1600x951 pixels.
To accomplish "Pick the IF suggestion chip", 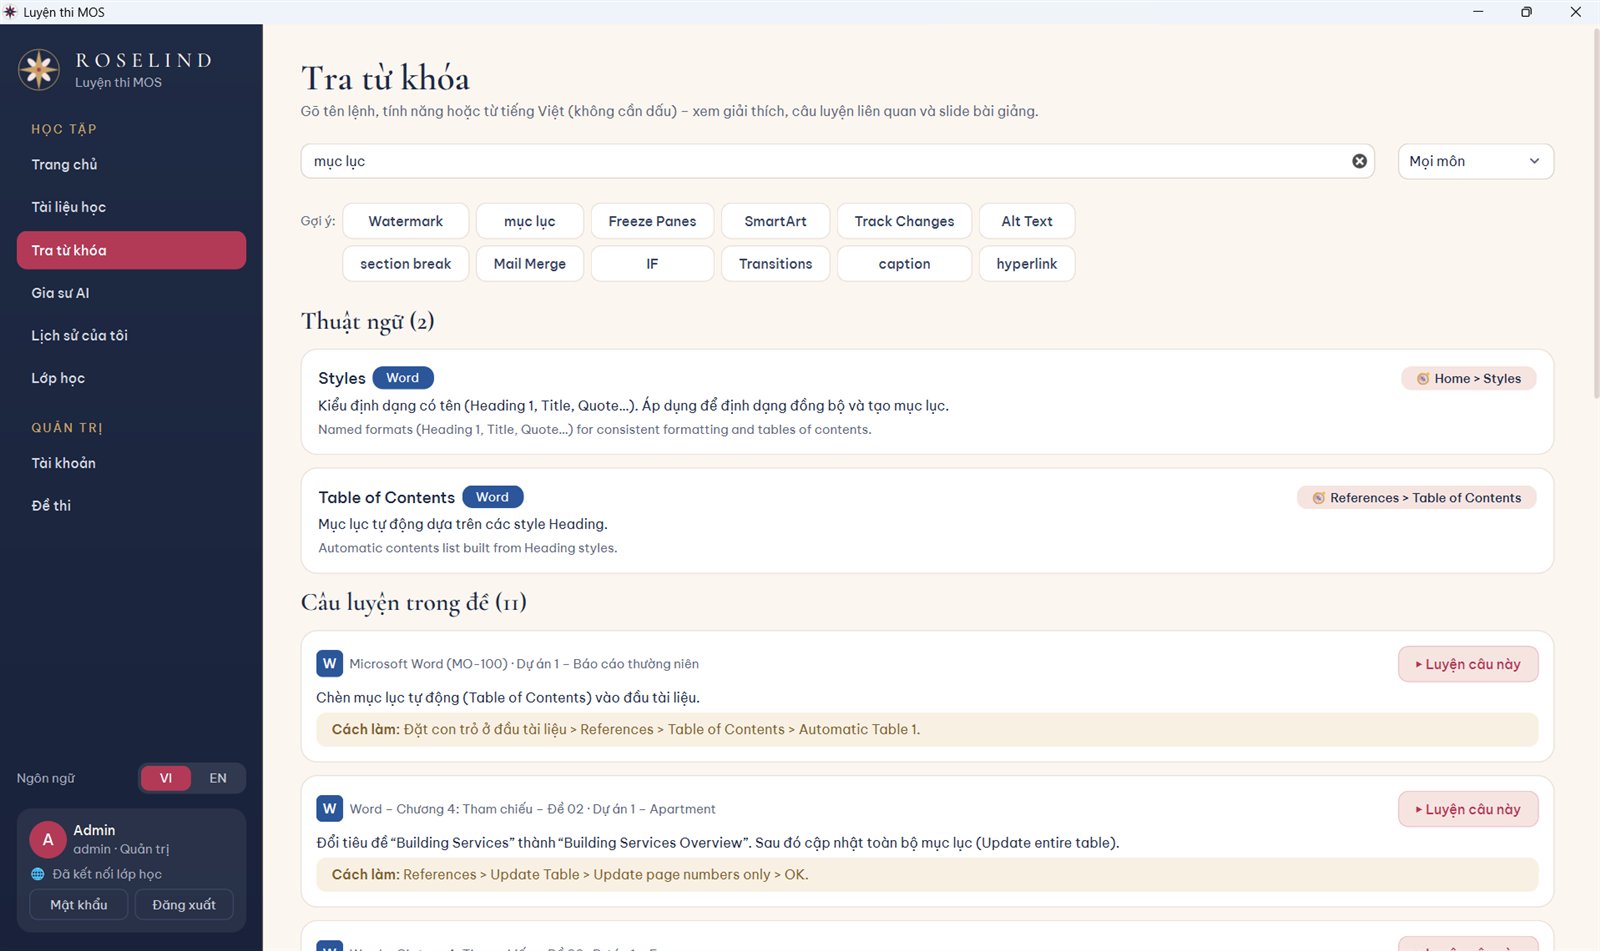I will [x=652, y=264].
